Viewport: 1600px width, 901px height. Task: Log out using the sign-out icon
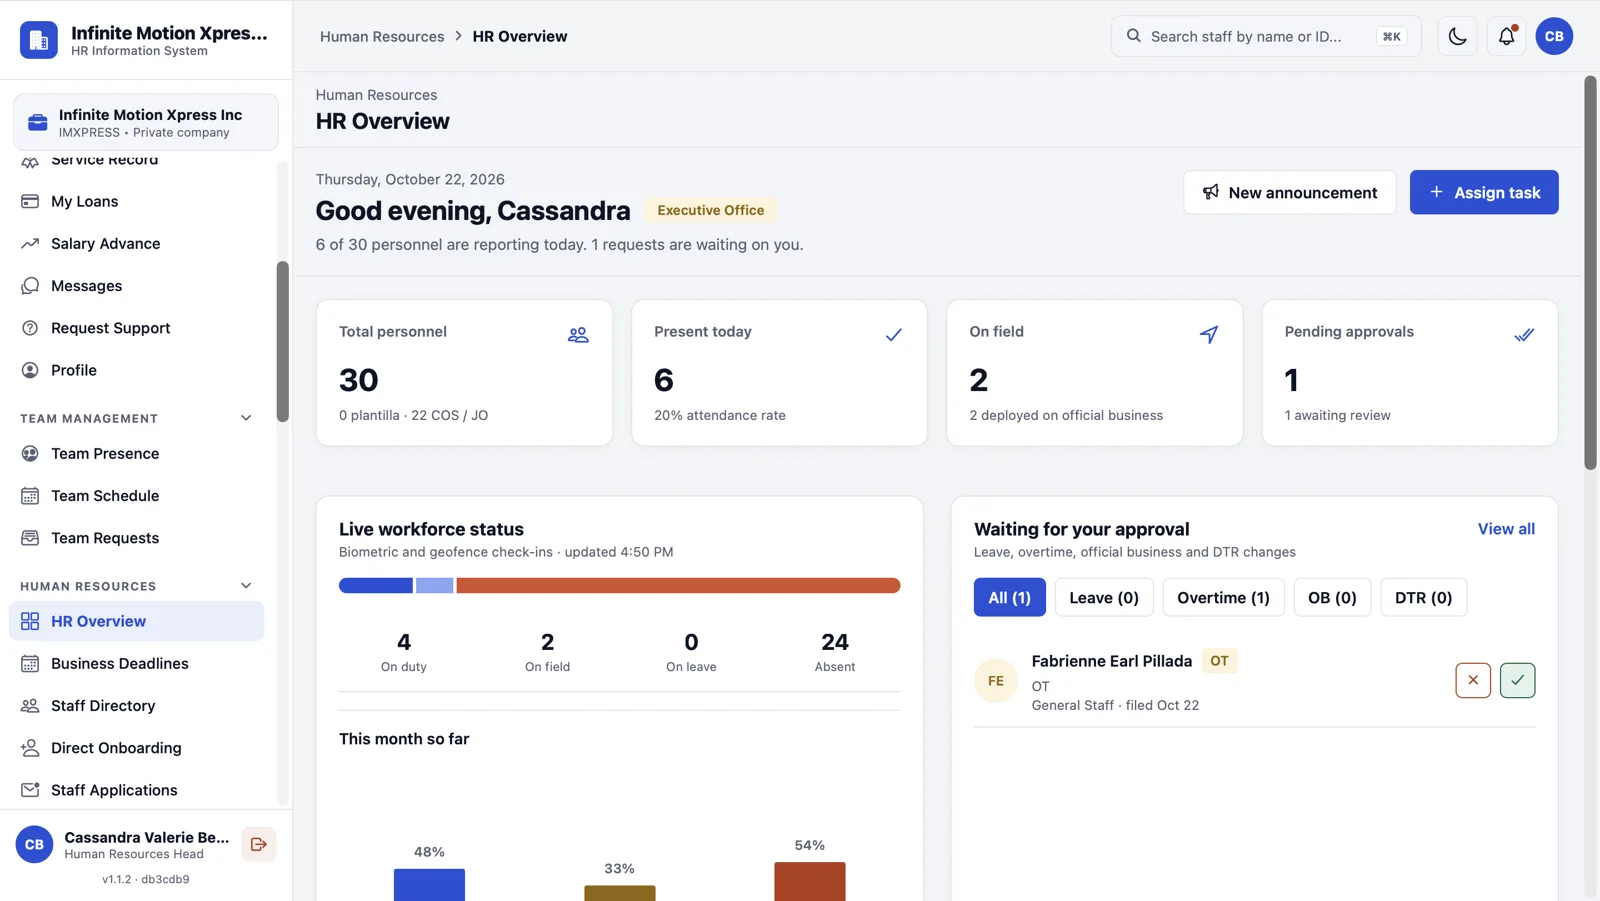pos(259,845)
